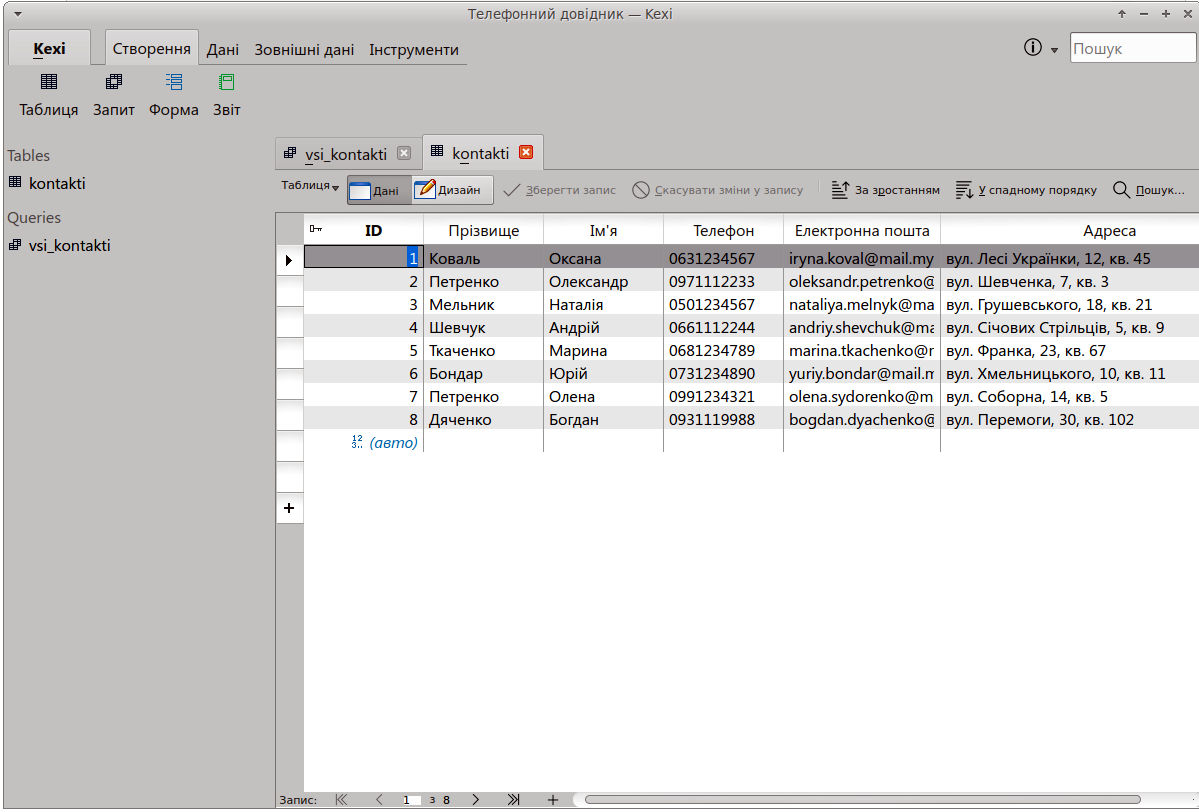
Task: Click the Пошук search input field
Action: (x=1132, y=49)
